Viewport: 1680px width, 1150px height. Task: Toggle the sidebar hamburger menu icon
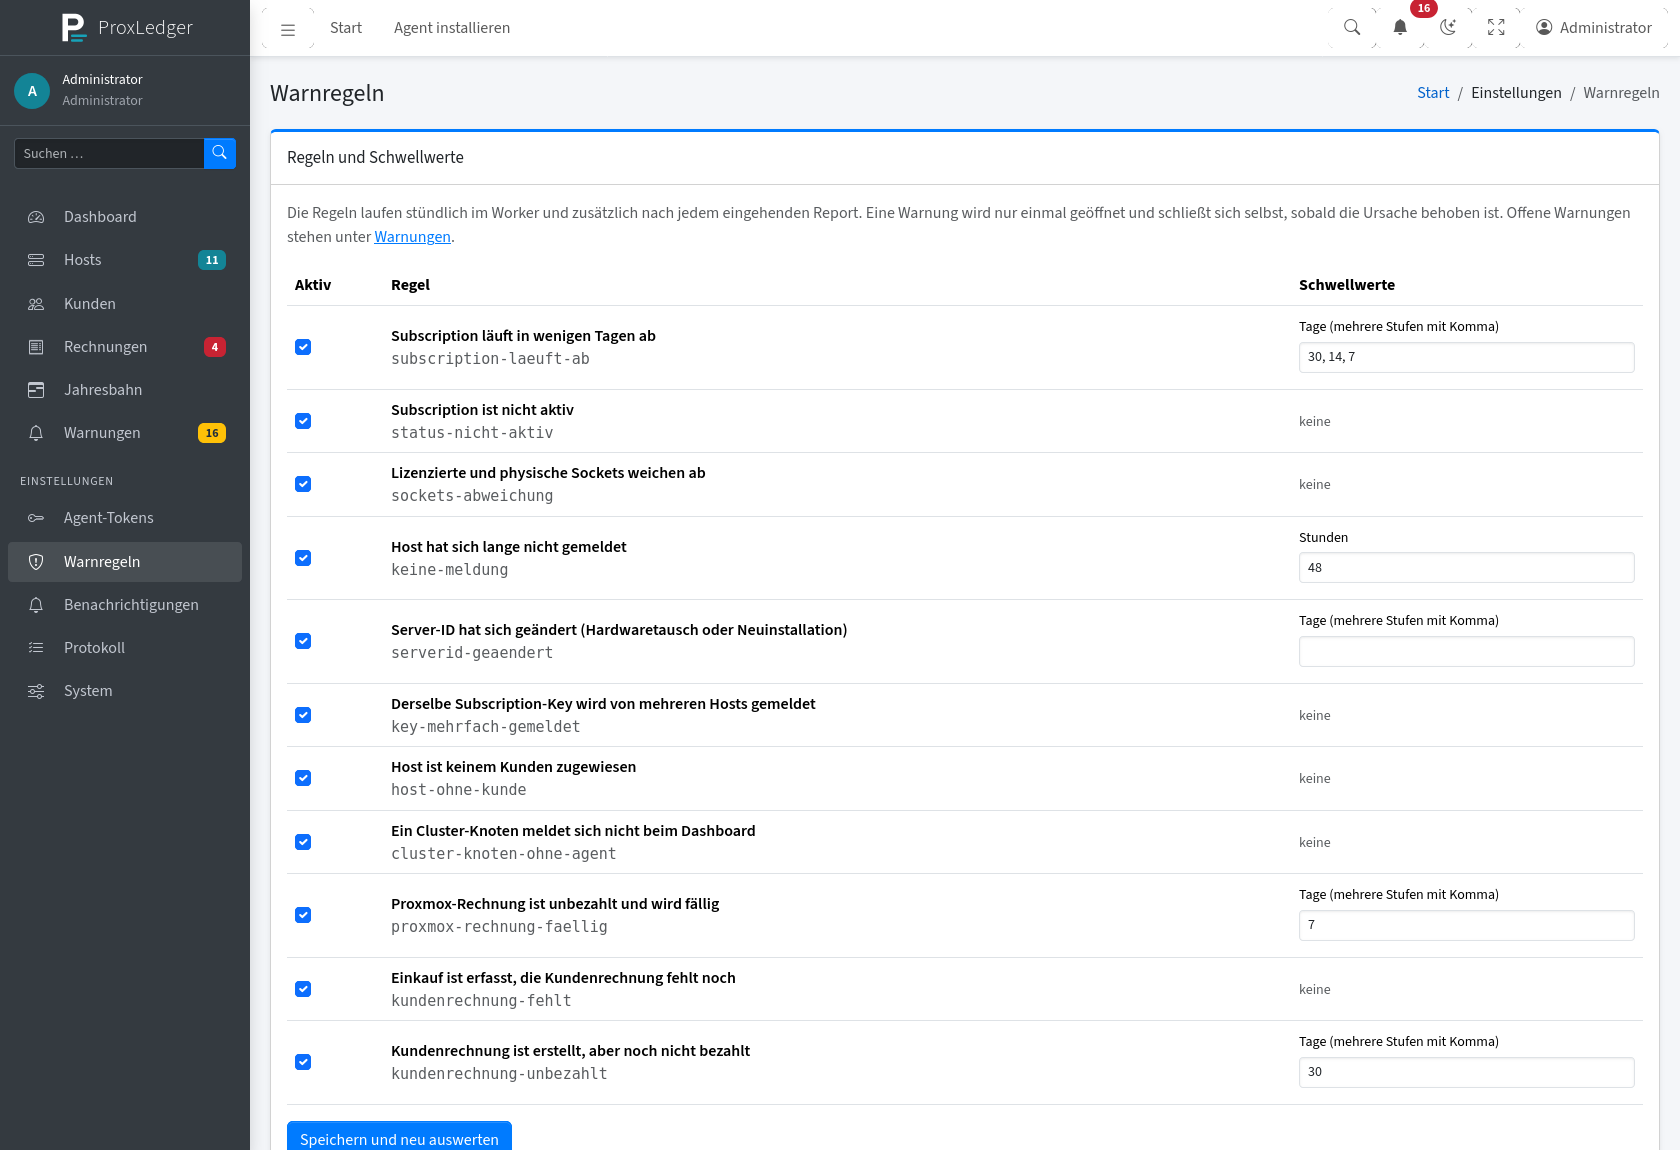(x=288, y=29)
